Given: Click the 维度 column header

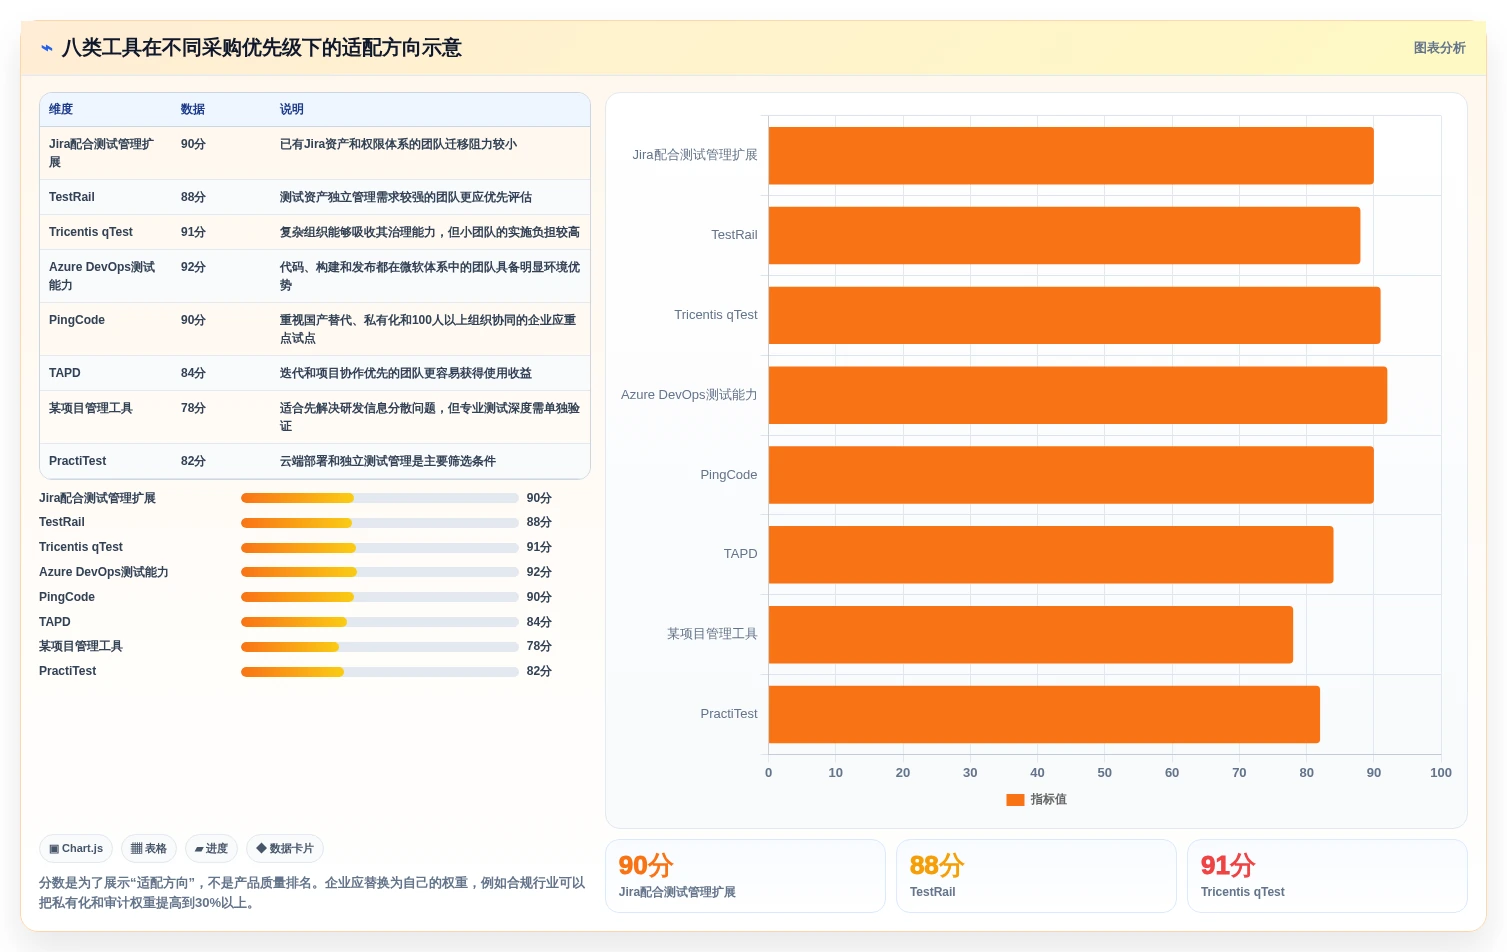Looking at the screenshot, I should coord(61,109).
